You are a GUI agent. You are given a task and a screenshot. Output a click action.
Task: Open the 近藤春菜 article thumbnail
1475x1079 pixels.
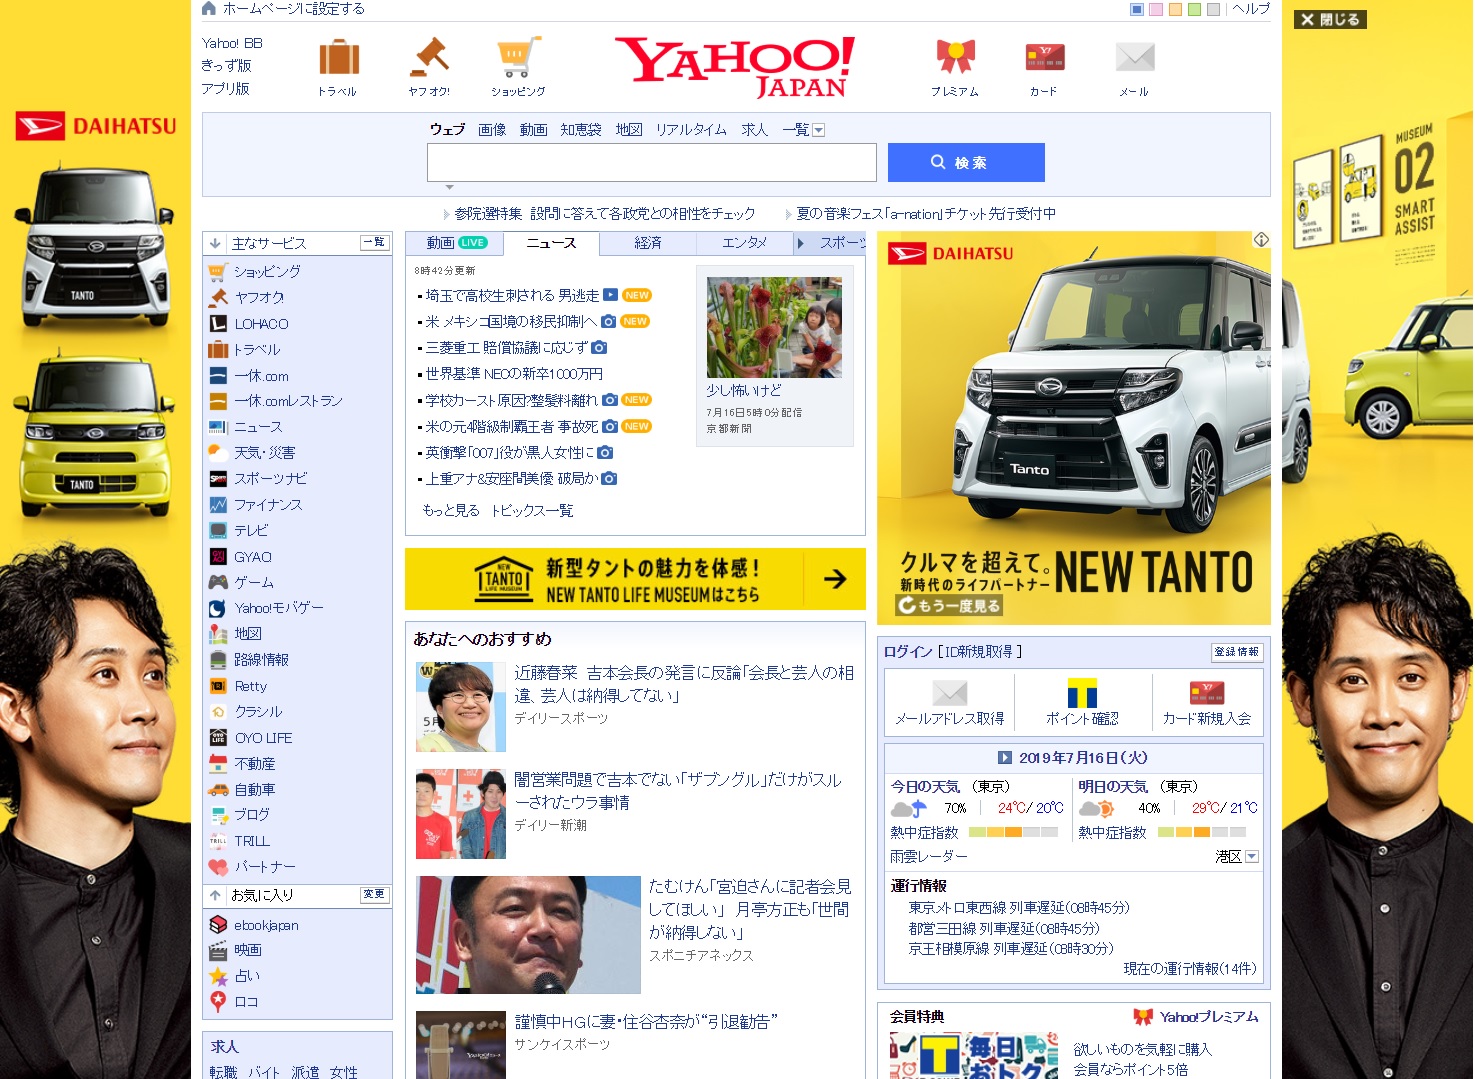(461, 707)
